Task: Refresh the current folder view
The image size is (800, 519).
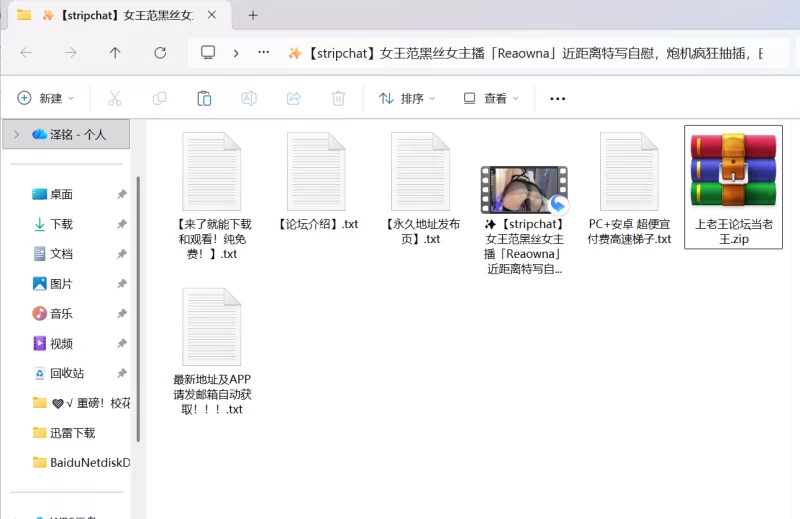Action: 160,53
